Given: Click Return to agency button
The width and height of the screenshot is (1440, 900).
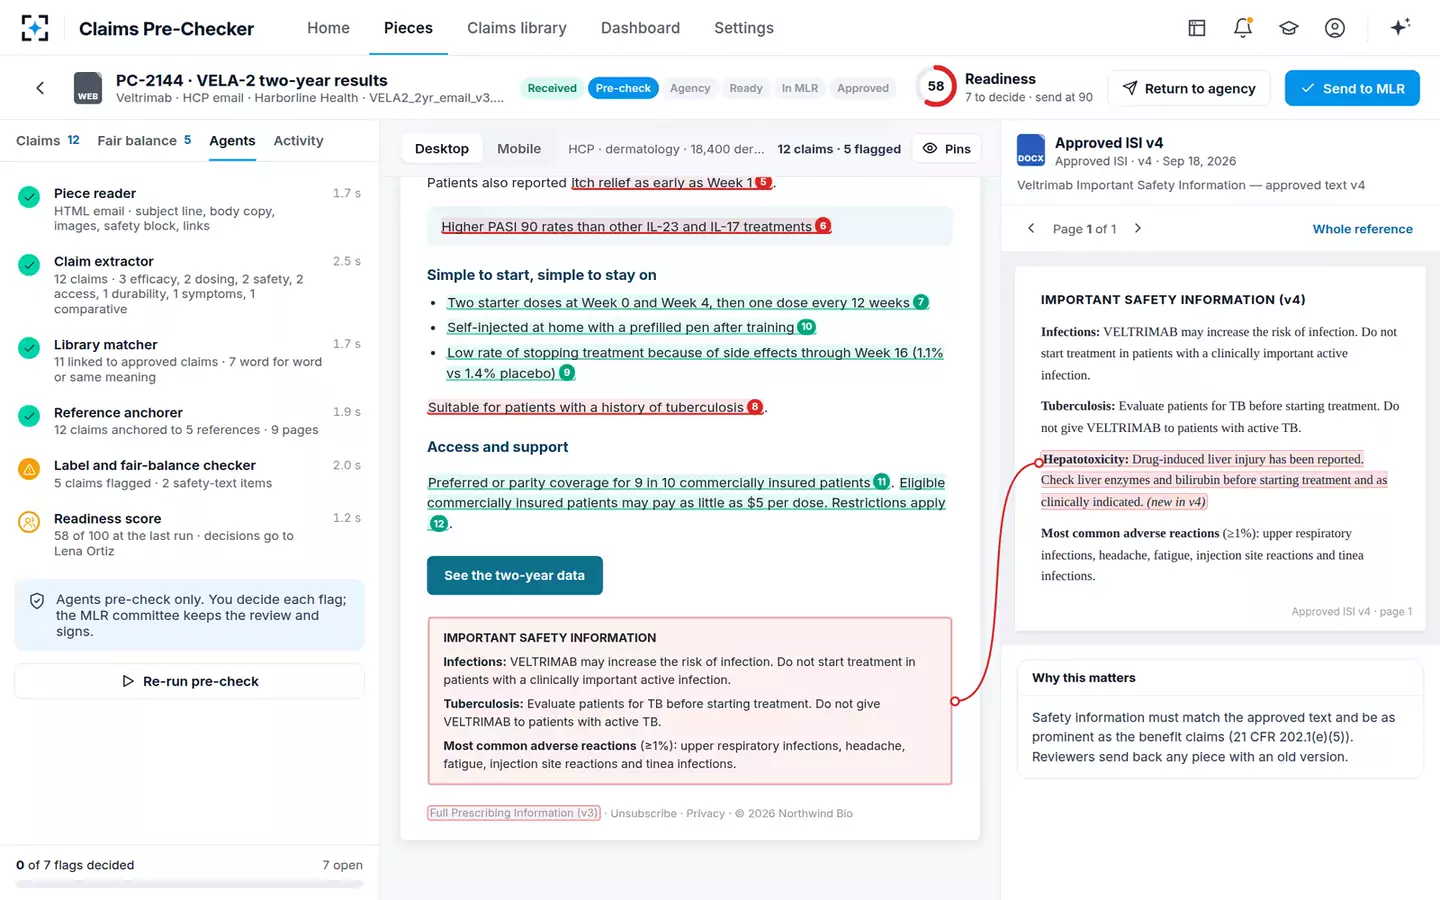Looking at the screenshot, I should [1188, 88].
